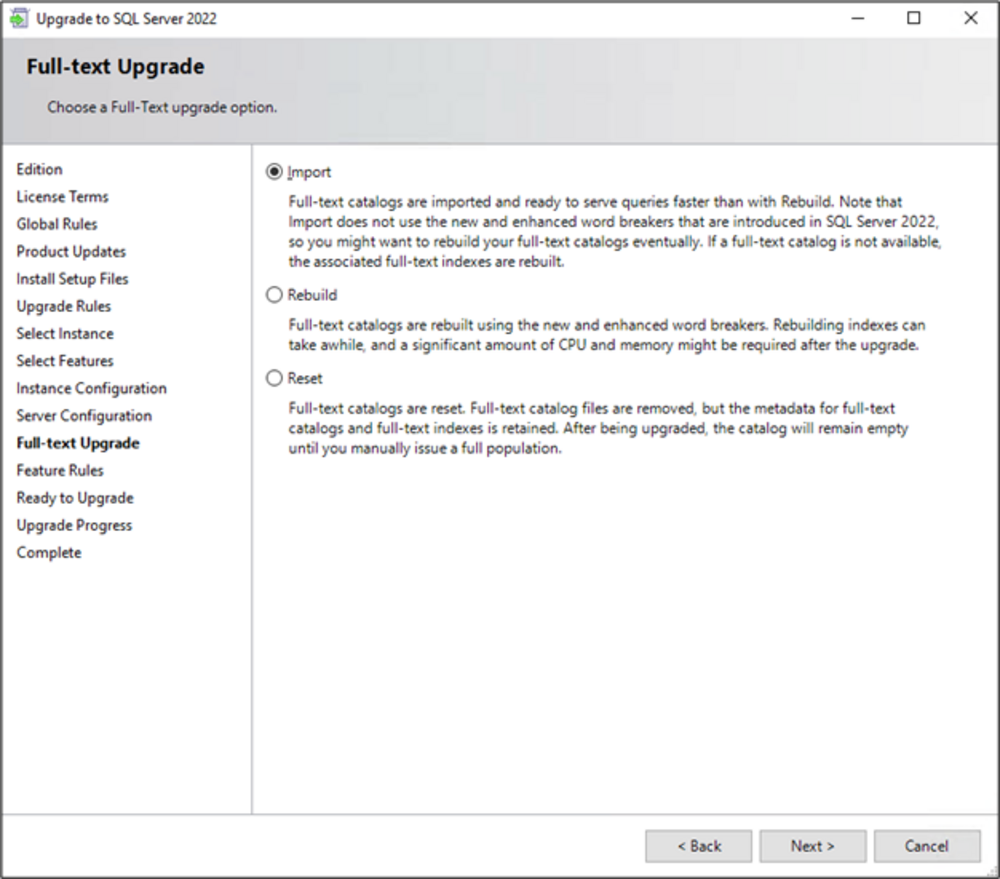Jump to Install Setup Files step
Screen dimensions: 1000x879
[72, 279]
